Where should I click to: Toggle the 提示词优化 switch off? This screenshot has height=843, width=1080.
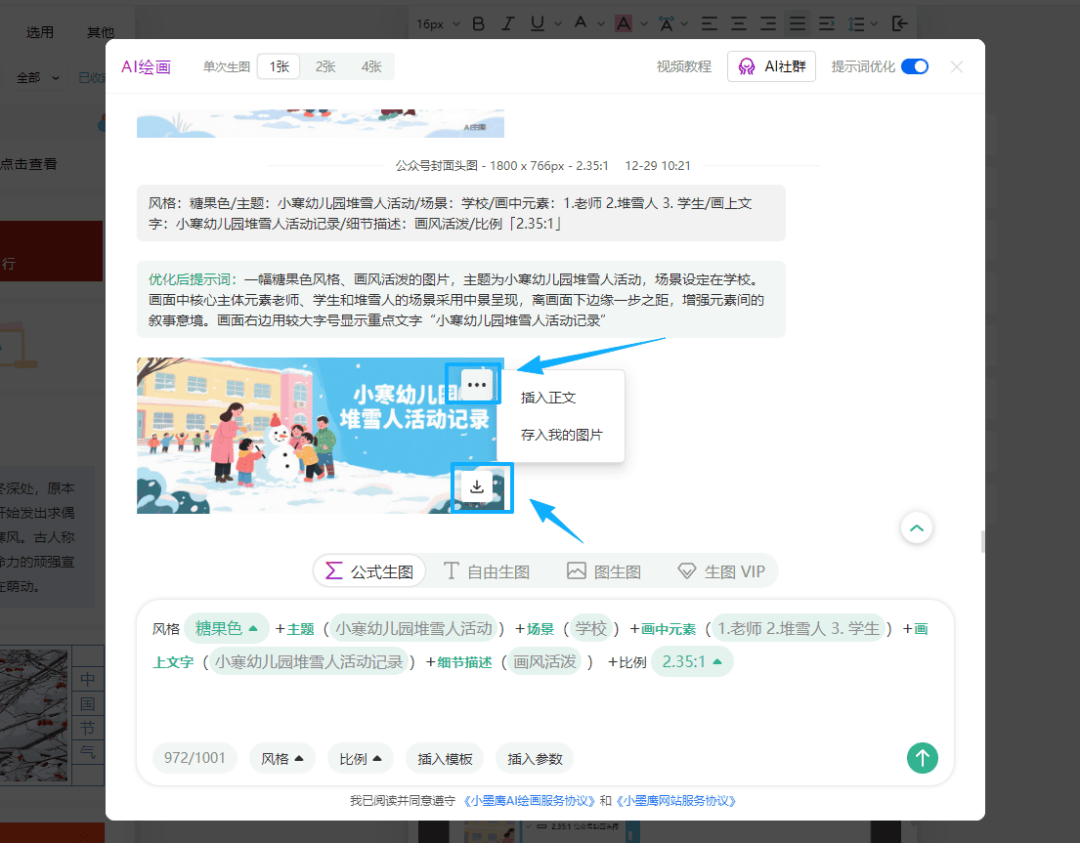tap(914, 67)
